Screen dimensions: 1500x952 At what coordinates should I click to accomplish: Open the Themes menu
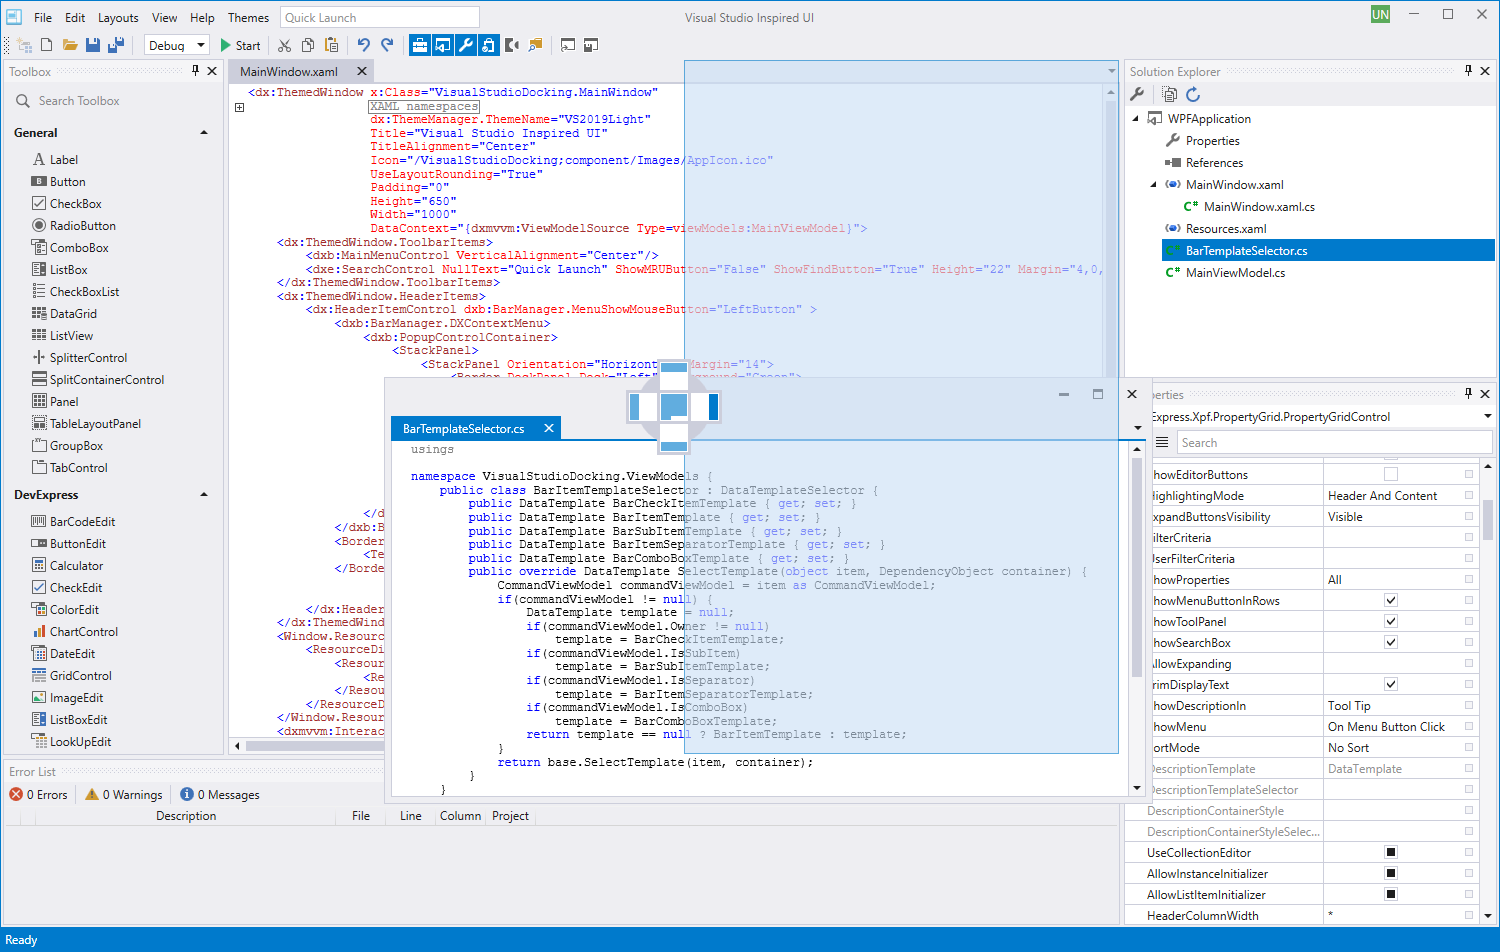[x=247, y=17]
